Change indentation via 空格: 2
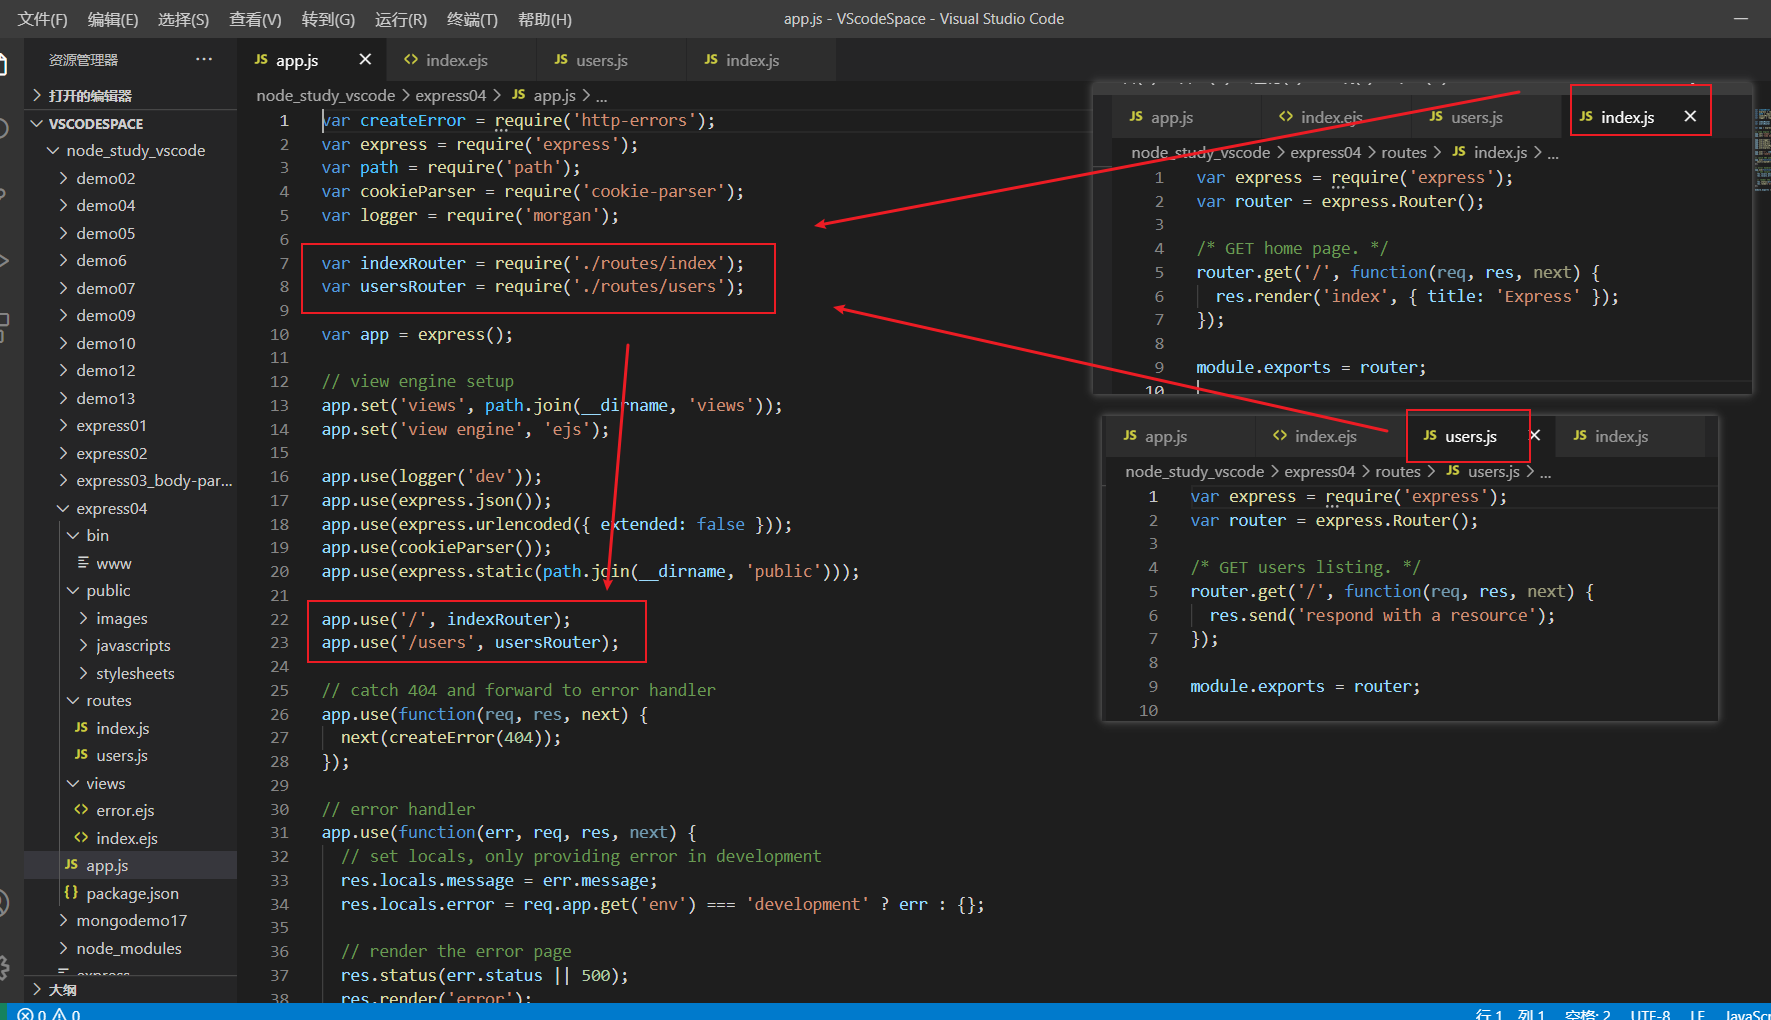 (x=1588, y=1013)
